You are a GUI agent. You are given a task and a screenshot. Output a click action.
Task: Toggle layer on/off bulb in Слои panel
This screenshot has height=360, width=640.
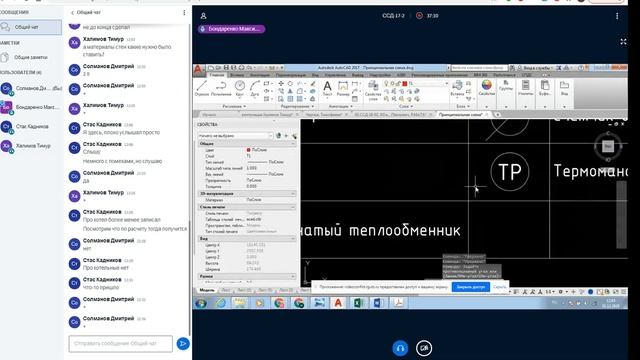coord(386,84)
